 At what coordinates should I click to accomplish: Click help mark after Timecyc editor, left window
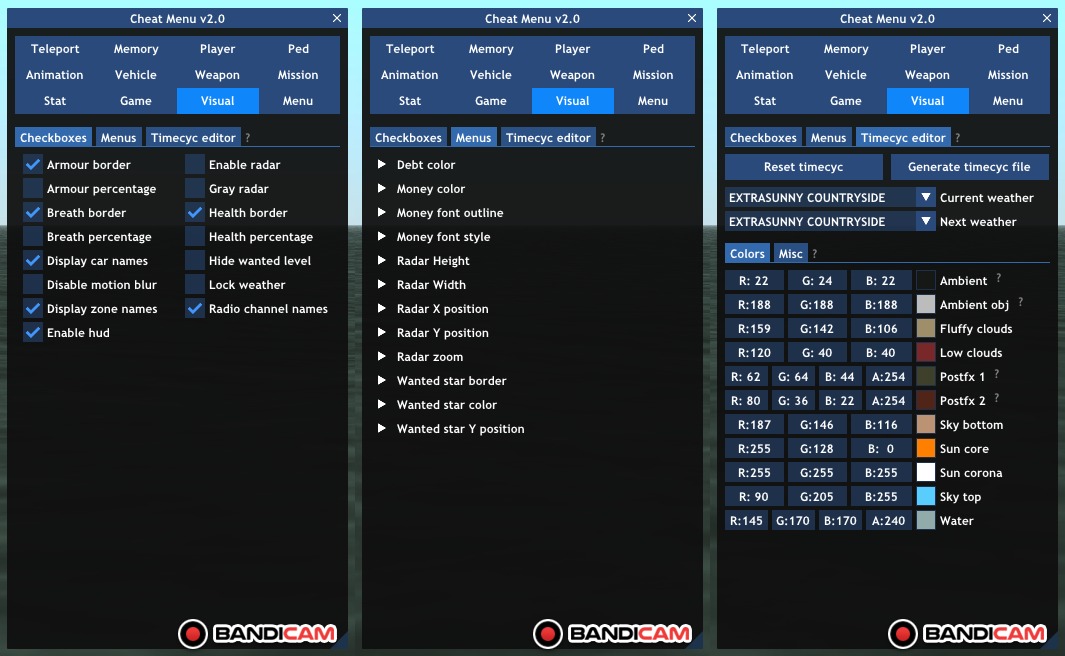pos(247,137)
